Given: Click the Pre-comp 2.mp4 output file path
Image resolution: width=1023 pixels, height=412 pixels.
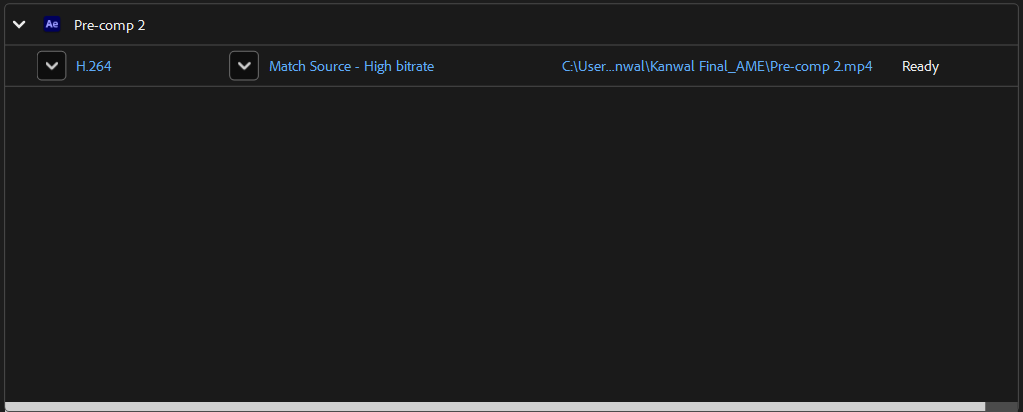Looking at the screenshot, I should point(717,67).
